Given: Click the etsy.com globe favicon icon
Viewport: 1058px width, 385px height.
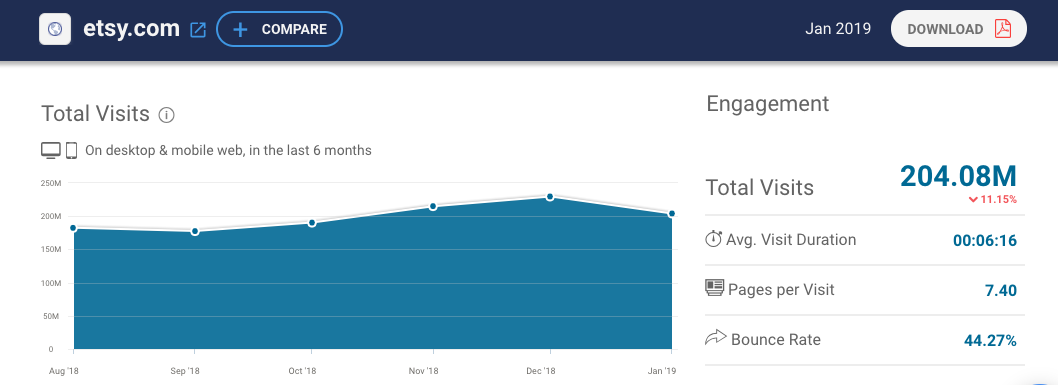Looking at the screenshot, I should (55, 30).
